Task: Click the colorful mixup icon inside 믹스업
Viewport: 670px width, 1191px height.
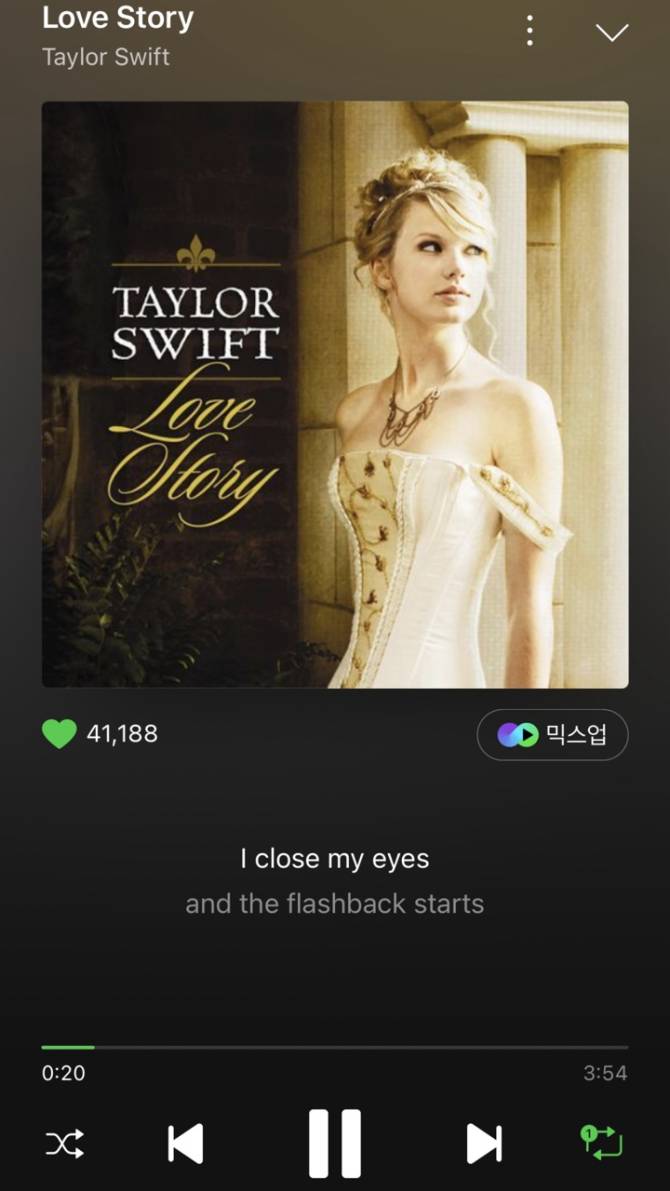Action: tap(517, 735)
